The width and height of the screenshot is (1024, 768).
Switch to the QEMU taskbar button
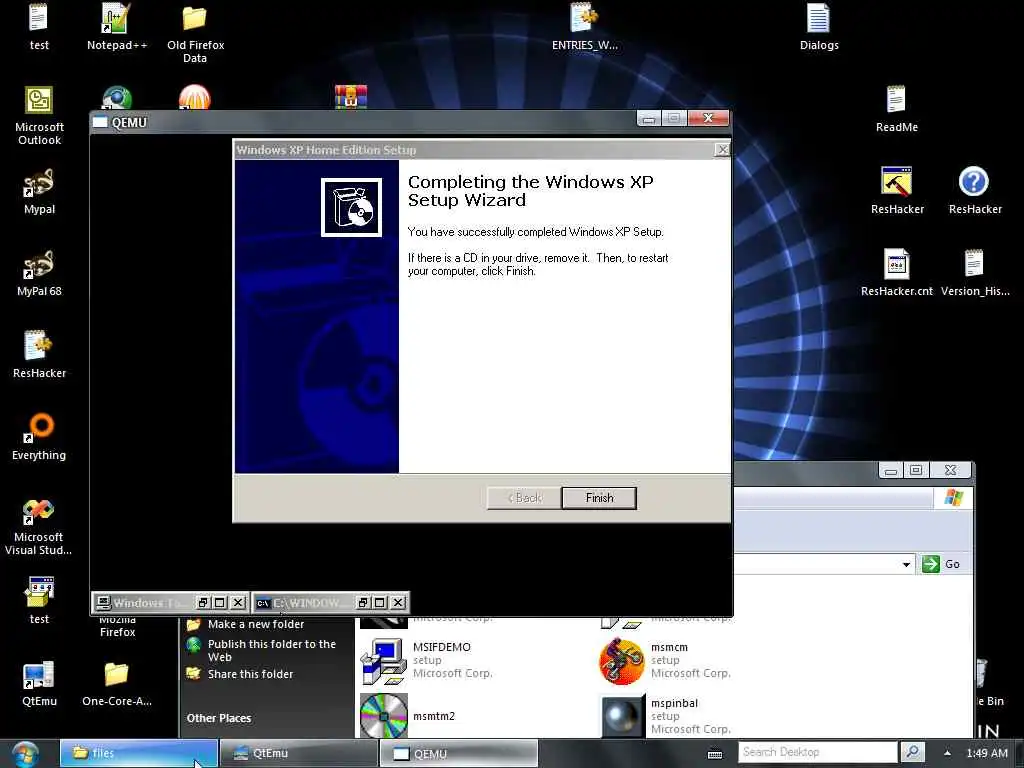[458, 753]
